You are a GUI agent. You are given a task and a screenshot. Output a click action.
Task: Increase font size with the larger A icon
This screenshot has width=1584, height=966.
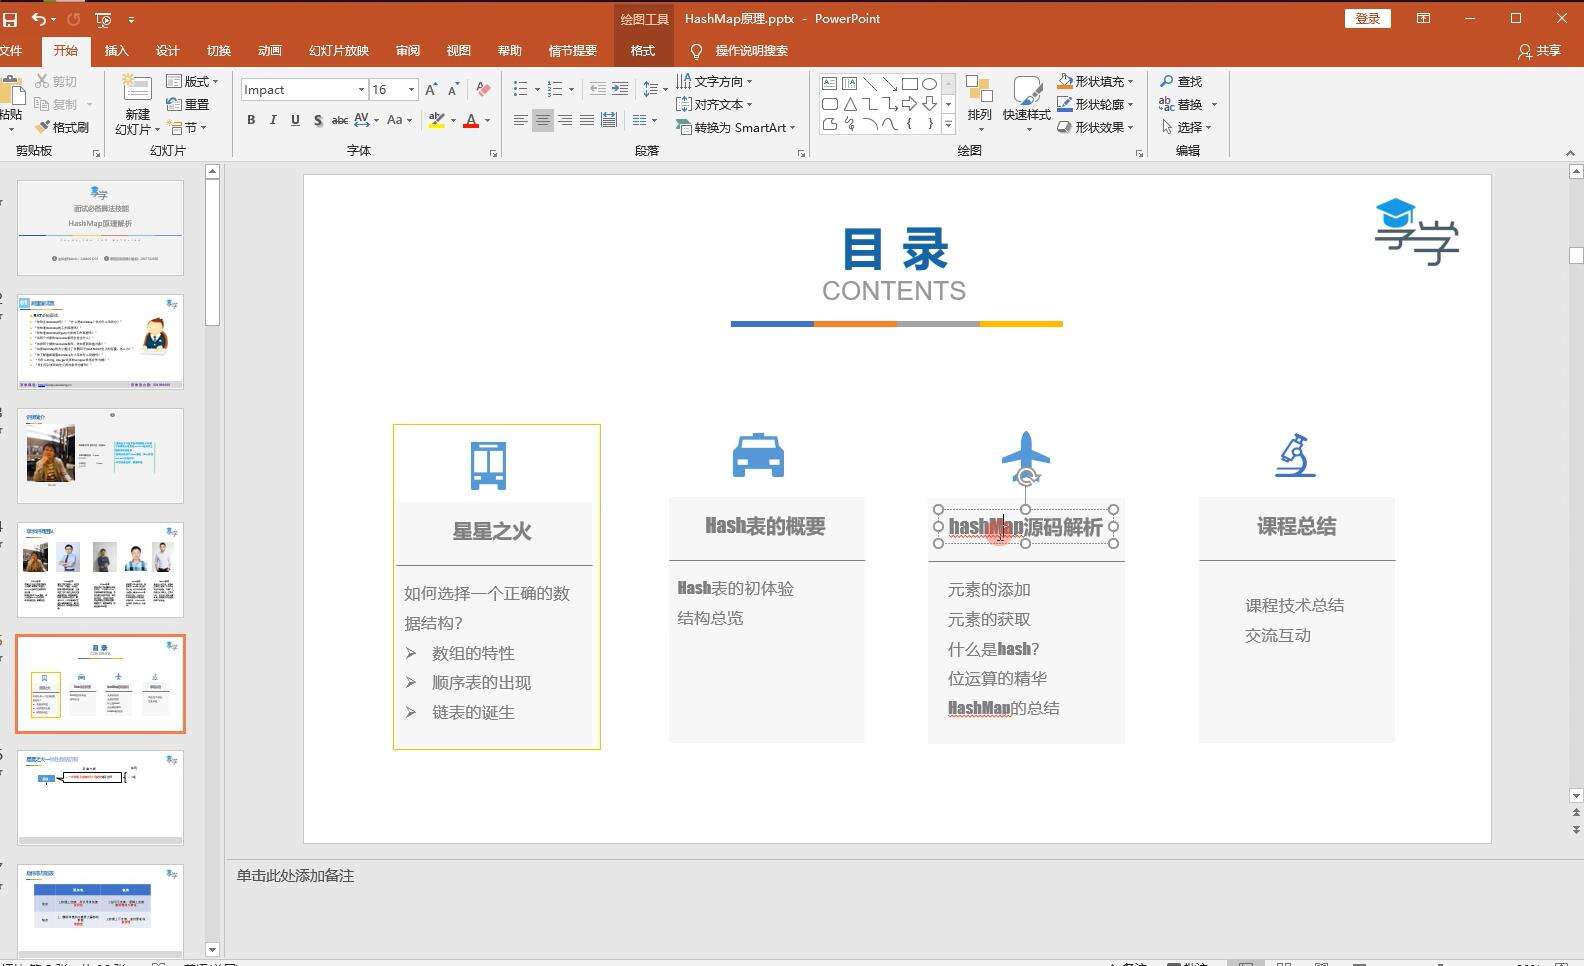pos(431,90)
